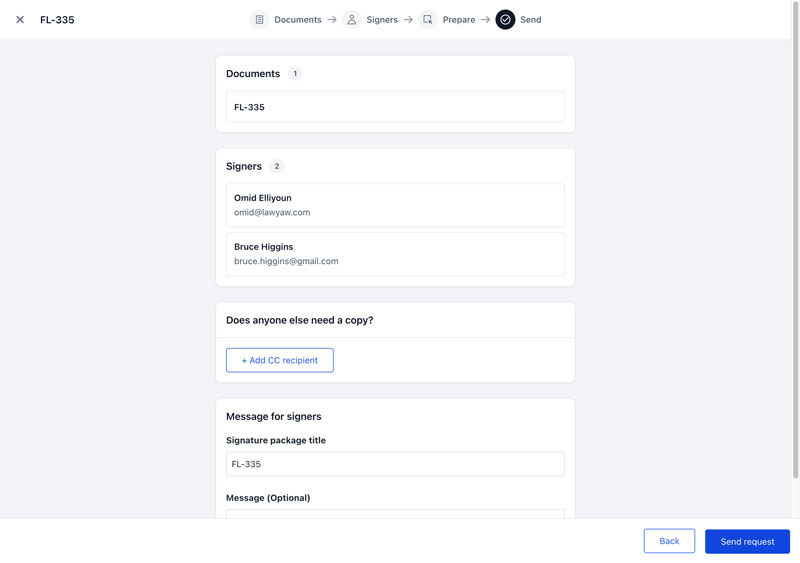Image resolution: width=800 pixels, height=563 pixels.
Task: Select signer Omid Elliyoun card
Action: pos(395,205)
